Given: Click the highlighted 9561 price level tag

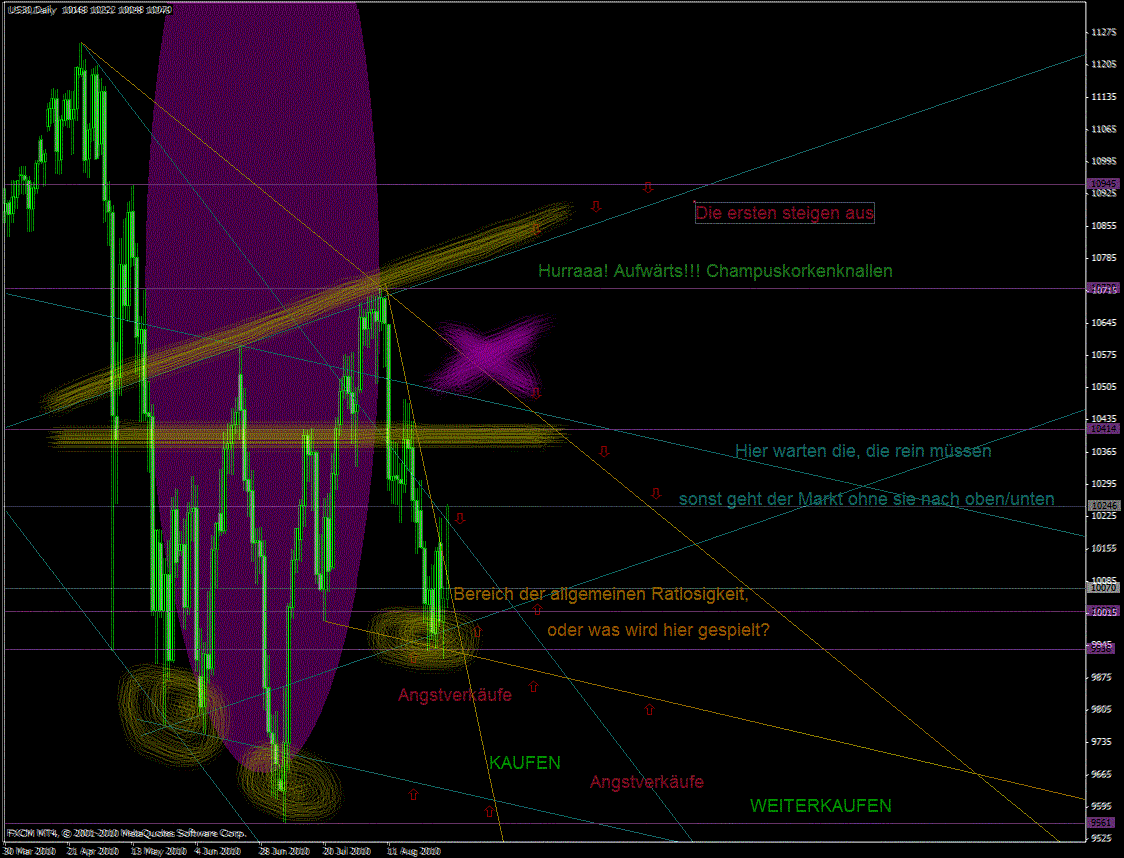Looking at the screenshot, I should click(x=1102, y=823).
